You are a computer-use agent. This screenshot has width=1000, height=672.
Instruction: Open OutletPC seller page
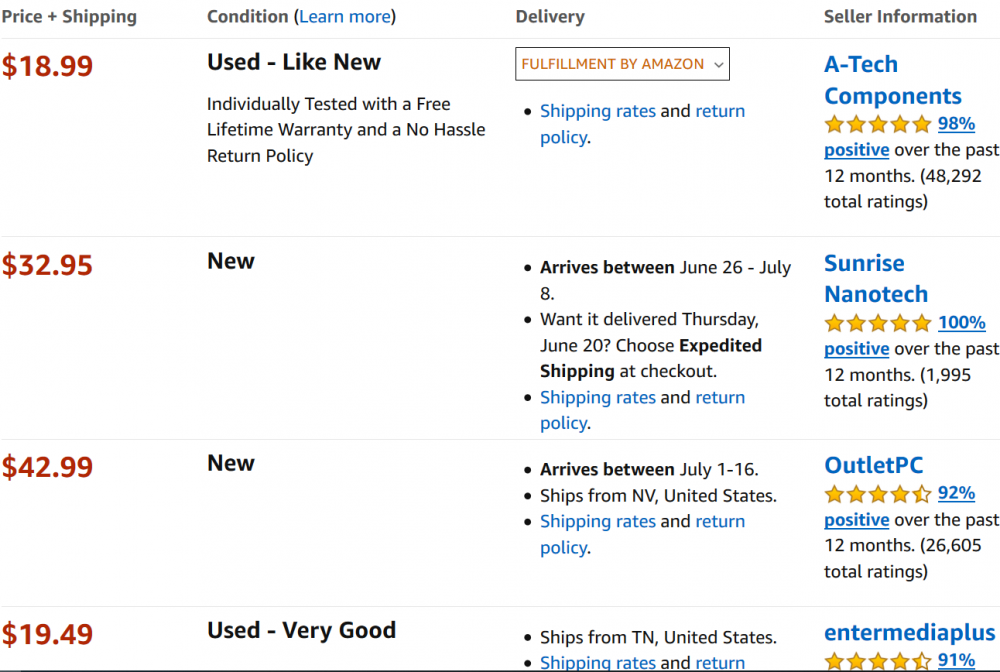pyautogui.click(x=873, y=465)
